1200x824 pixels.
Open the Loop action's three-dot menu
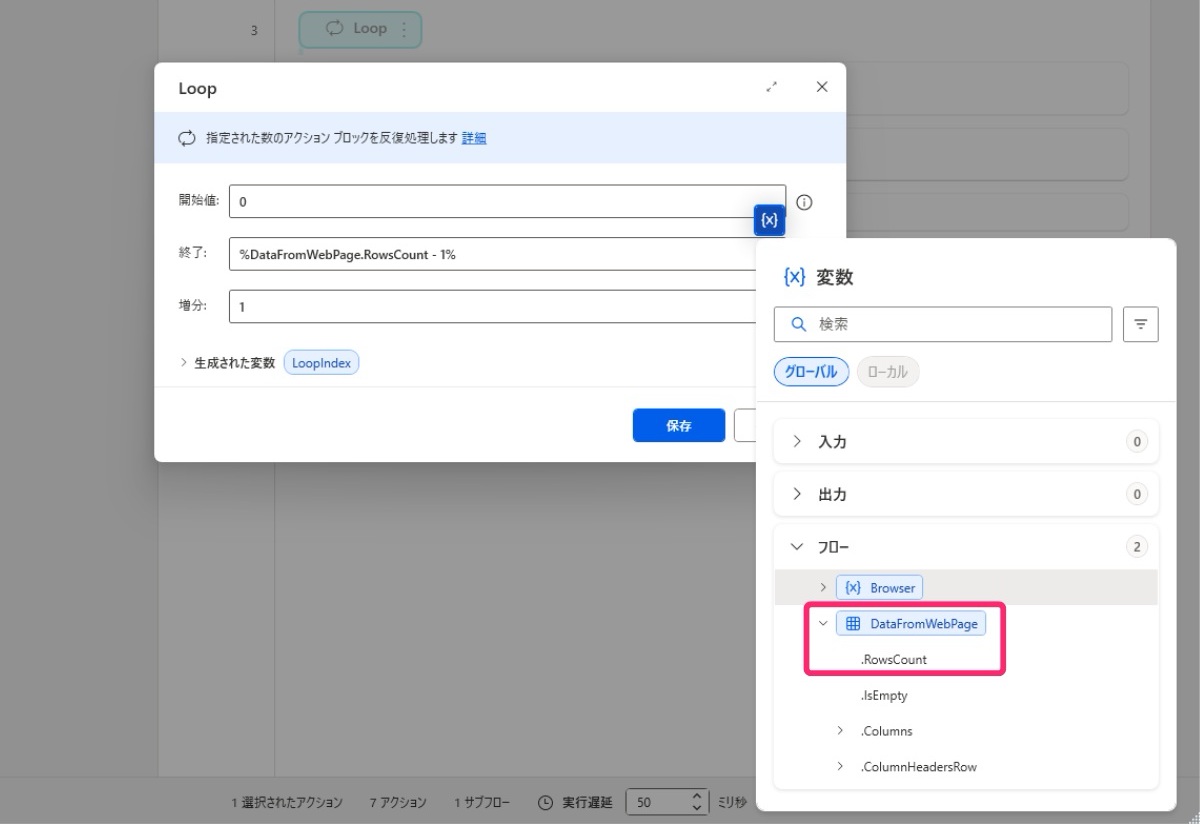click(x=404, y=30)
